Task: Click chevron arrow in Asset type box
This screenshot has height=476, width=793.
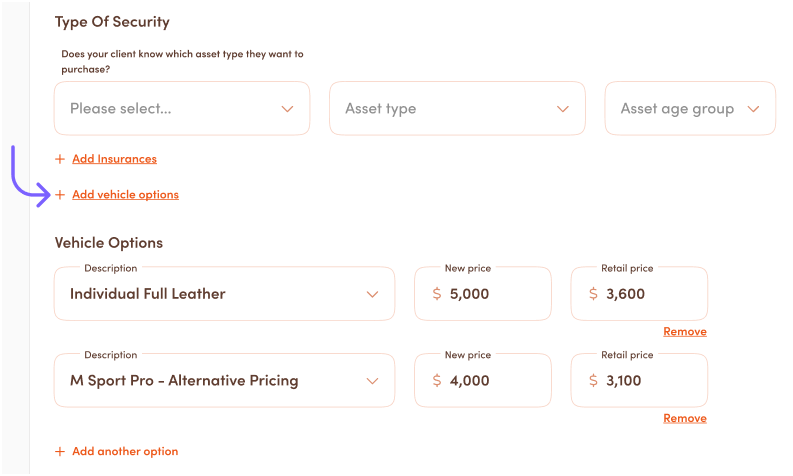Action: pyautogui.click(x=563, y=109)
